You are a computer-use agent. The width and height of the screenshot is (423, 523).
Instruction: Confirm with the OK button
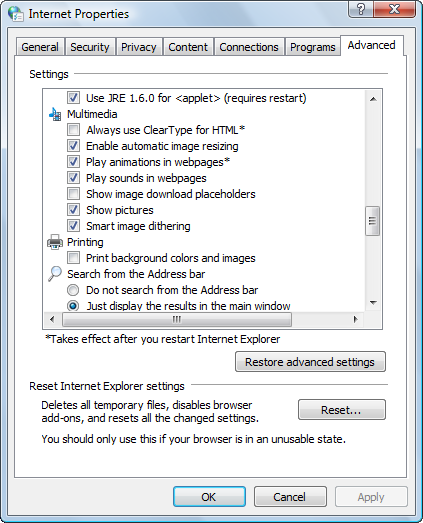[x=209, y=497]
